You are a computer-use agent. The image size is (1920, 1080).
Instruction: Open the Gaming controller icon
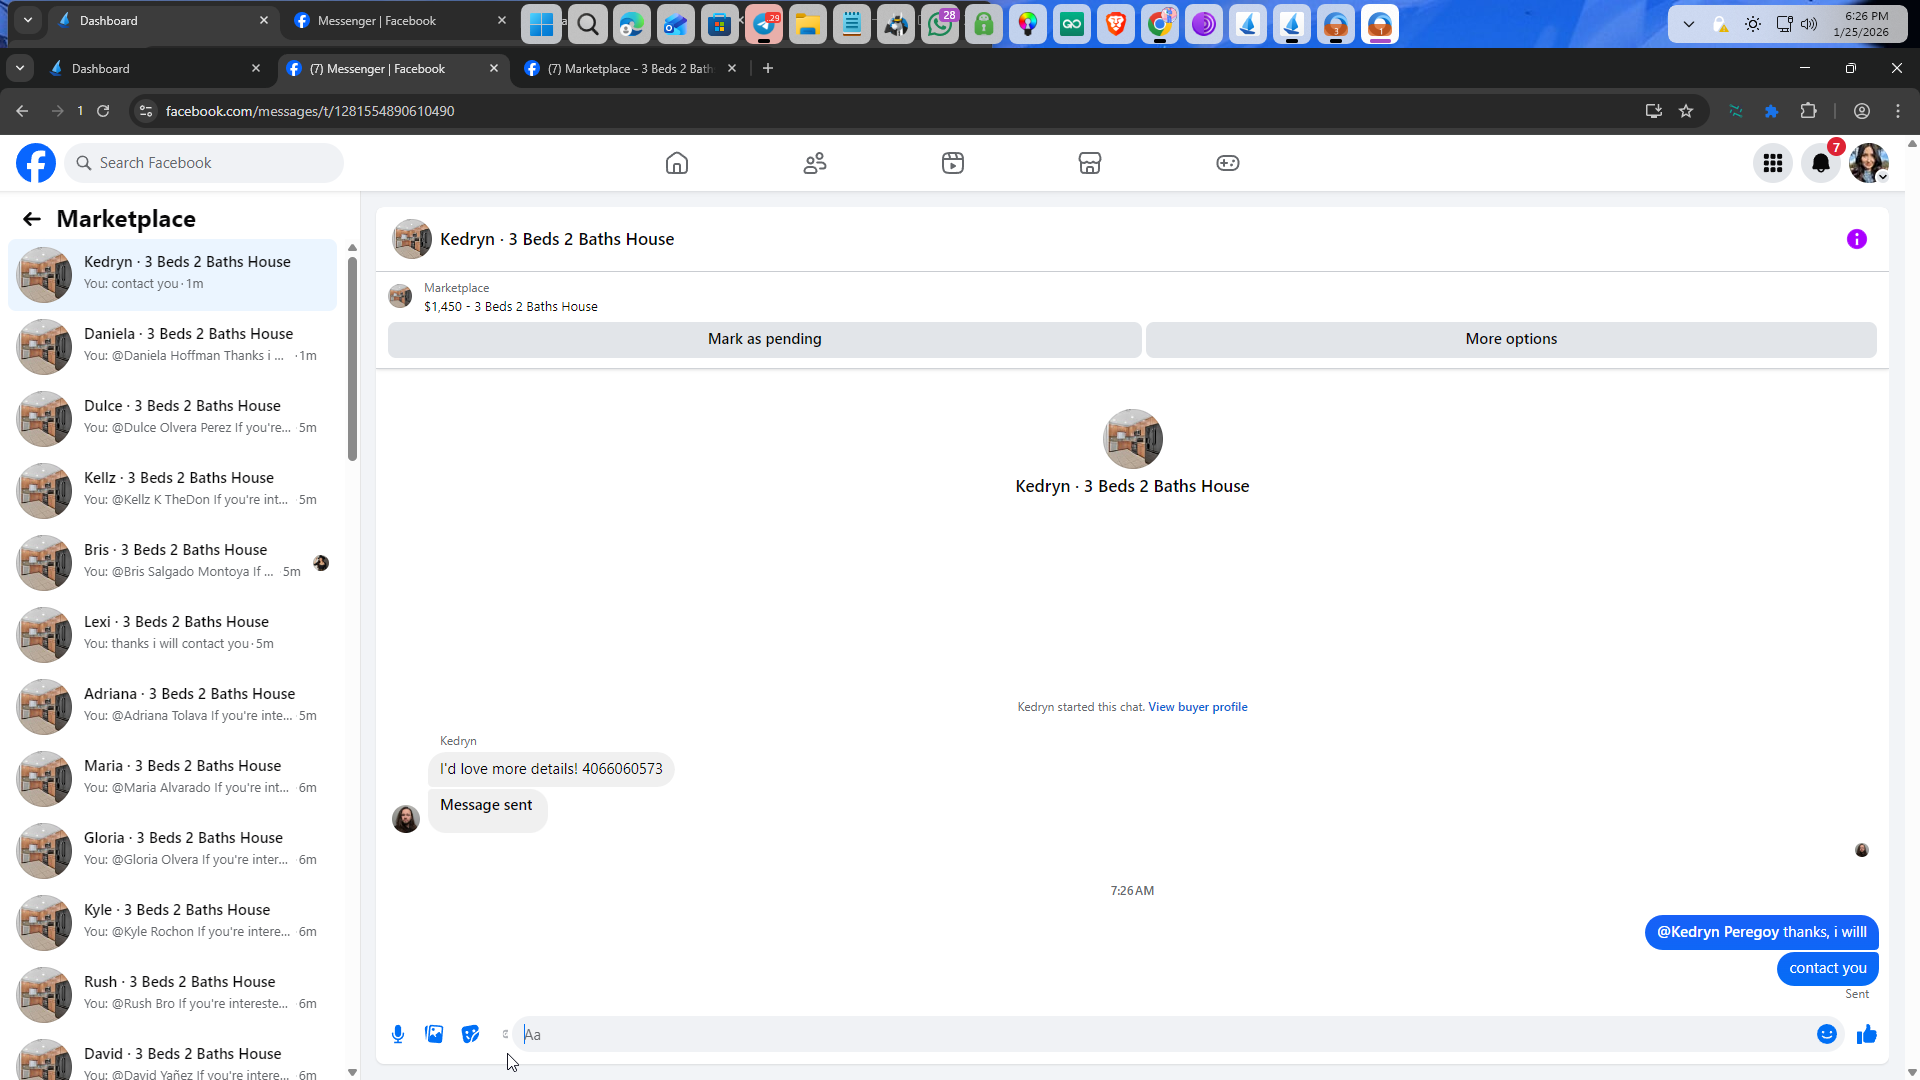pos(1228,163)
